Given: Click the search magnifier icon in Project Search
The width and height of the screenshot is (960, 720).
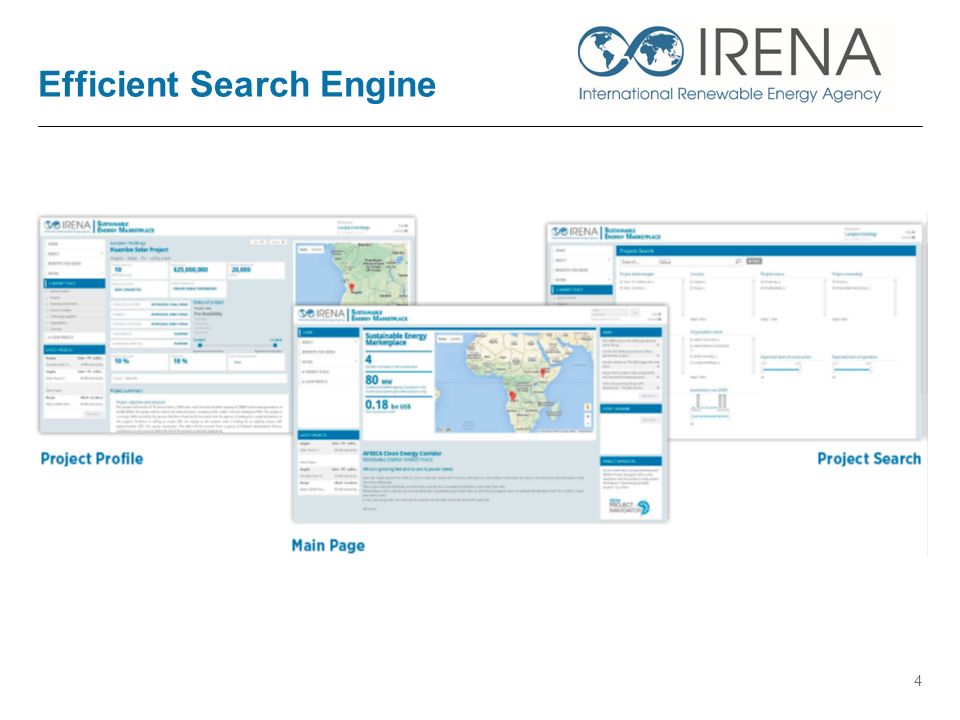Looking at the screenshot, I should coord(738,261).
